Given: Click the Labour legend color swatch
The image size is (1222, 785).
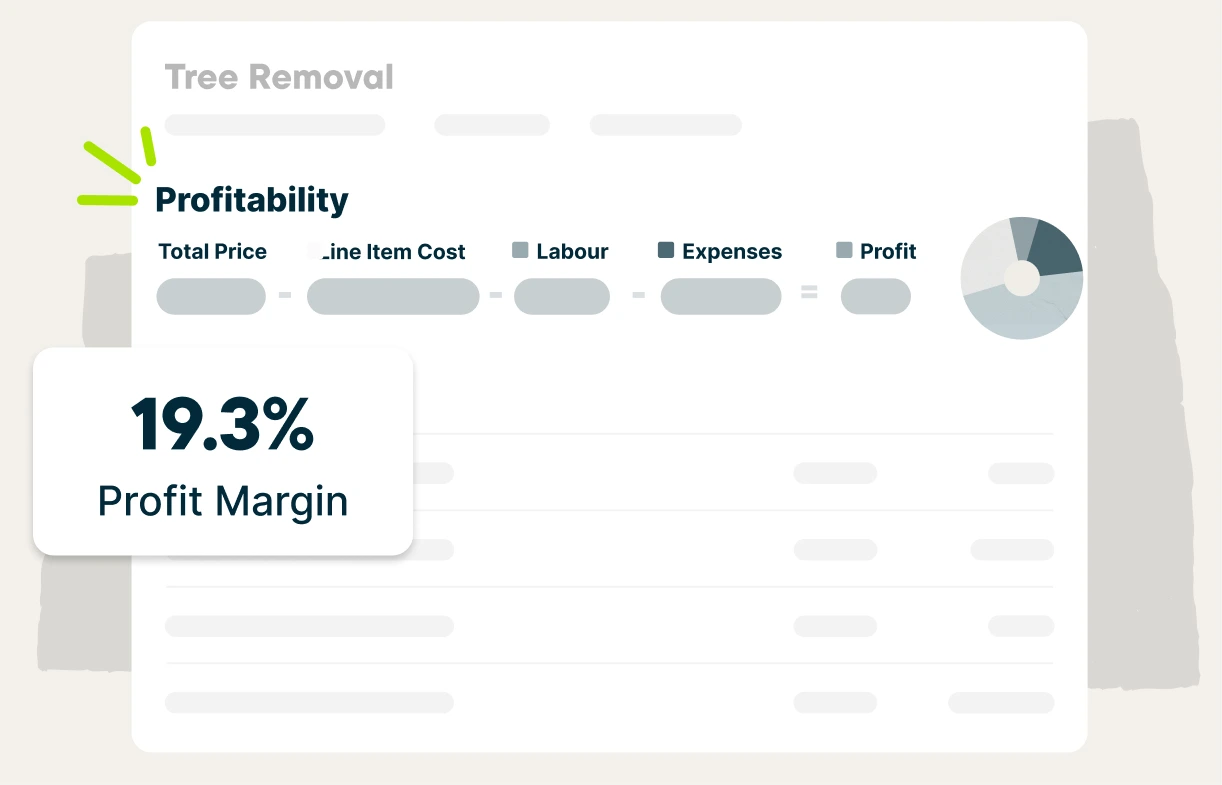Looking at the screenshot, I should [x=520, y=251].
